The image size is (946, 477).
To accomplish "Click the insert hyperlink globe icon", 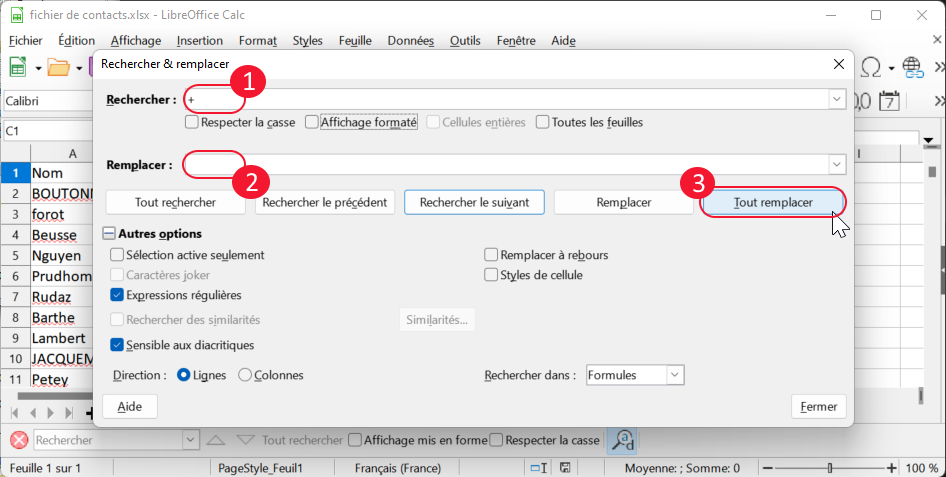I will (912, 67).
